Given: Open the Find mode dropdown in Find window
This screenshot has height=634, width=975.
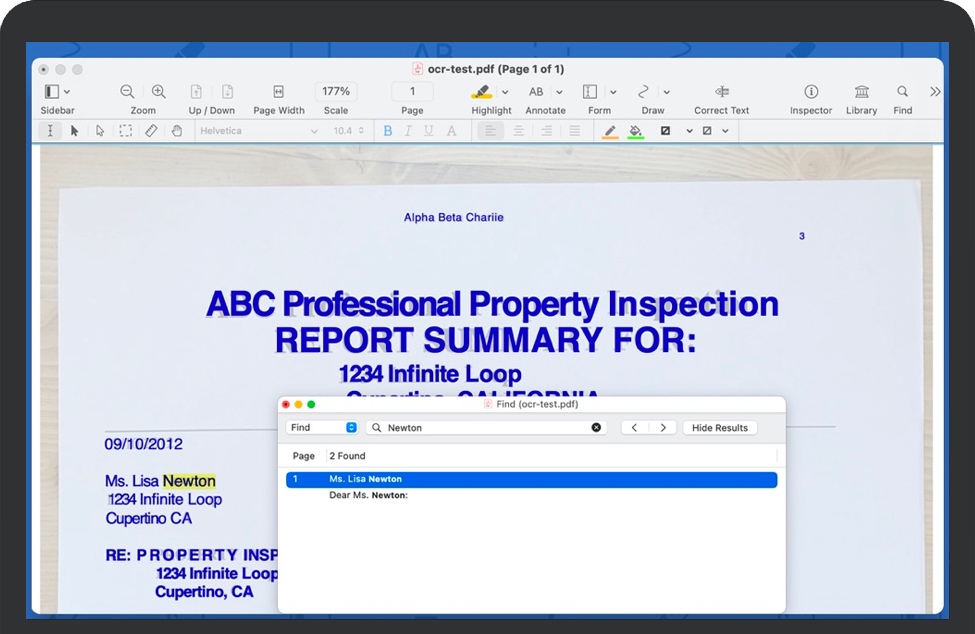Looking at the screenshot, I should (322, 427).
